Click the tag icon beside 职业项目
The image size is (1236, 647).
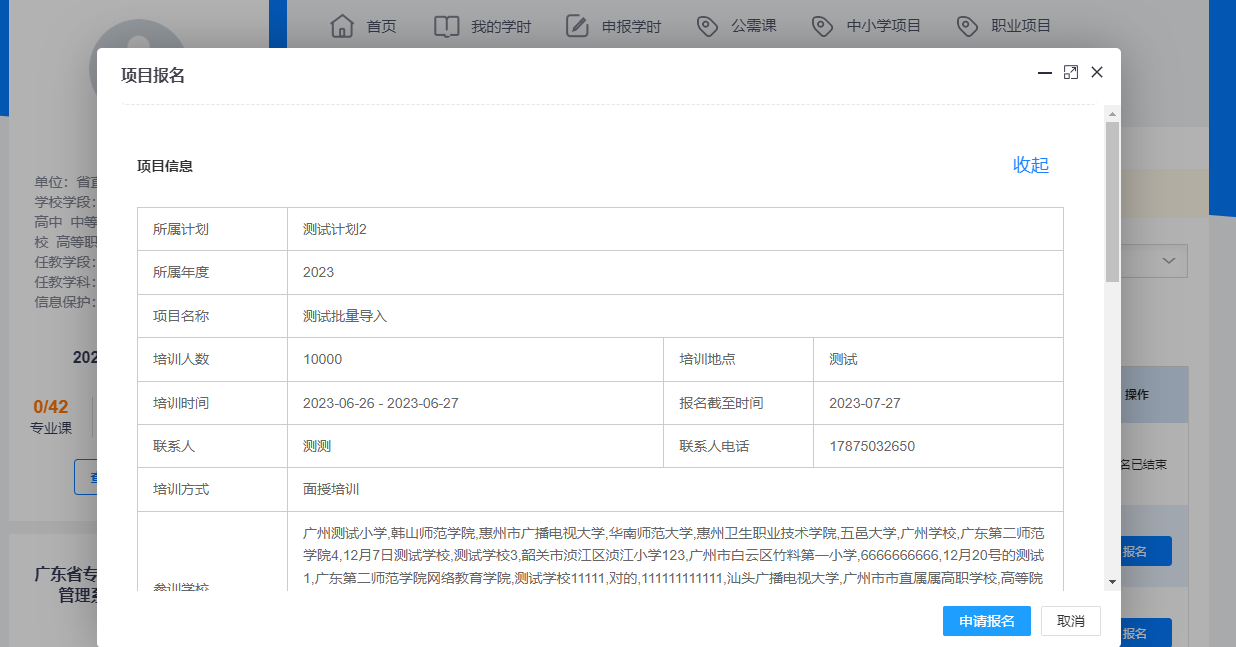pyautogui.click(x=966, y=26)
